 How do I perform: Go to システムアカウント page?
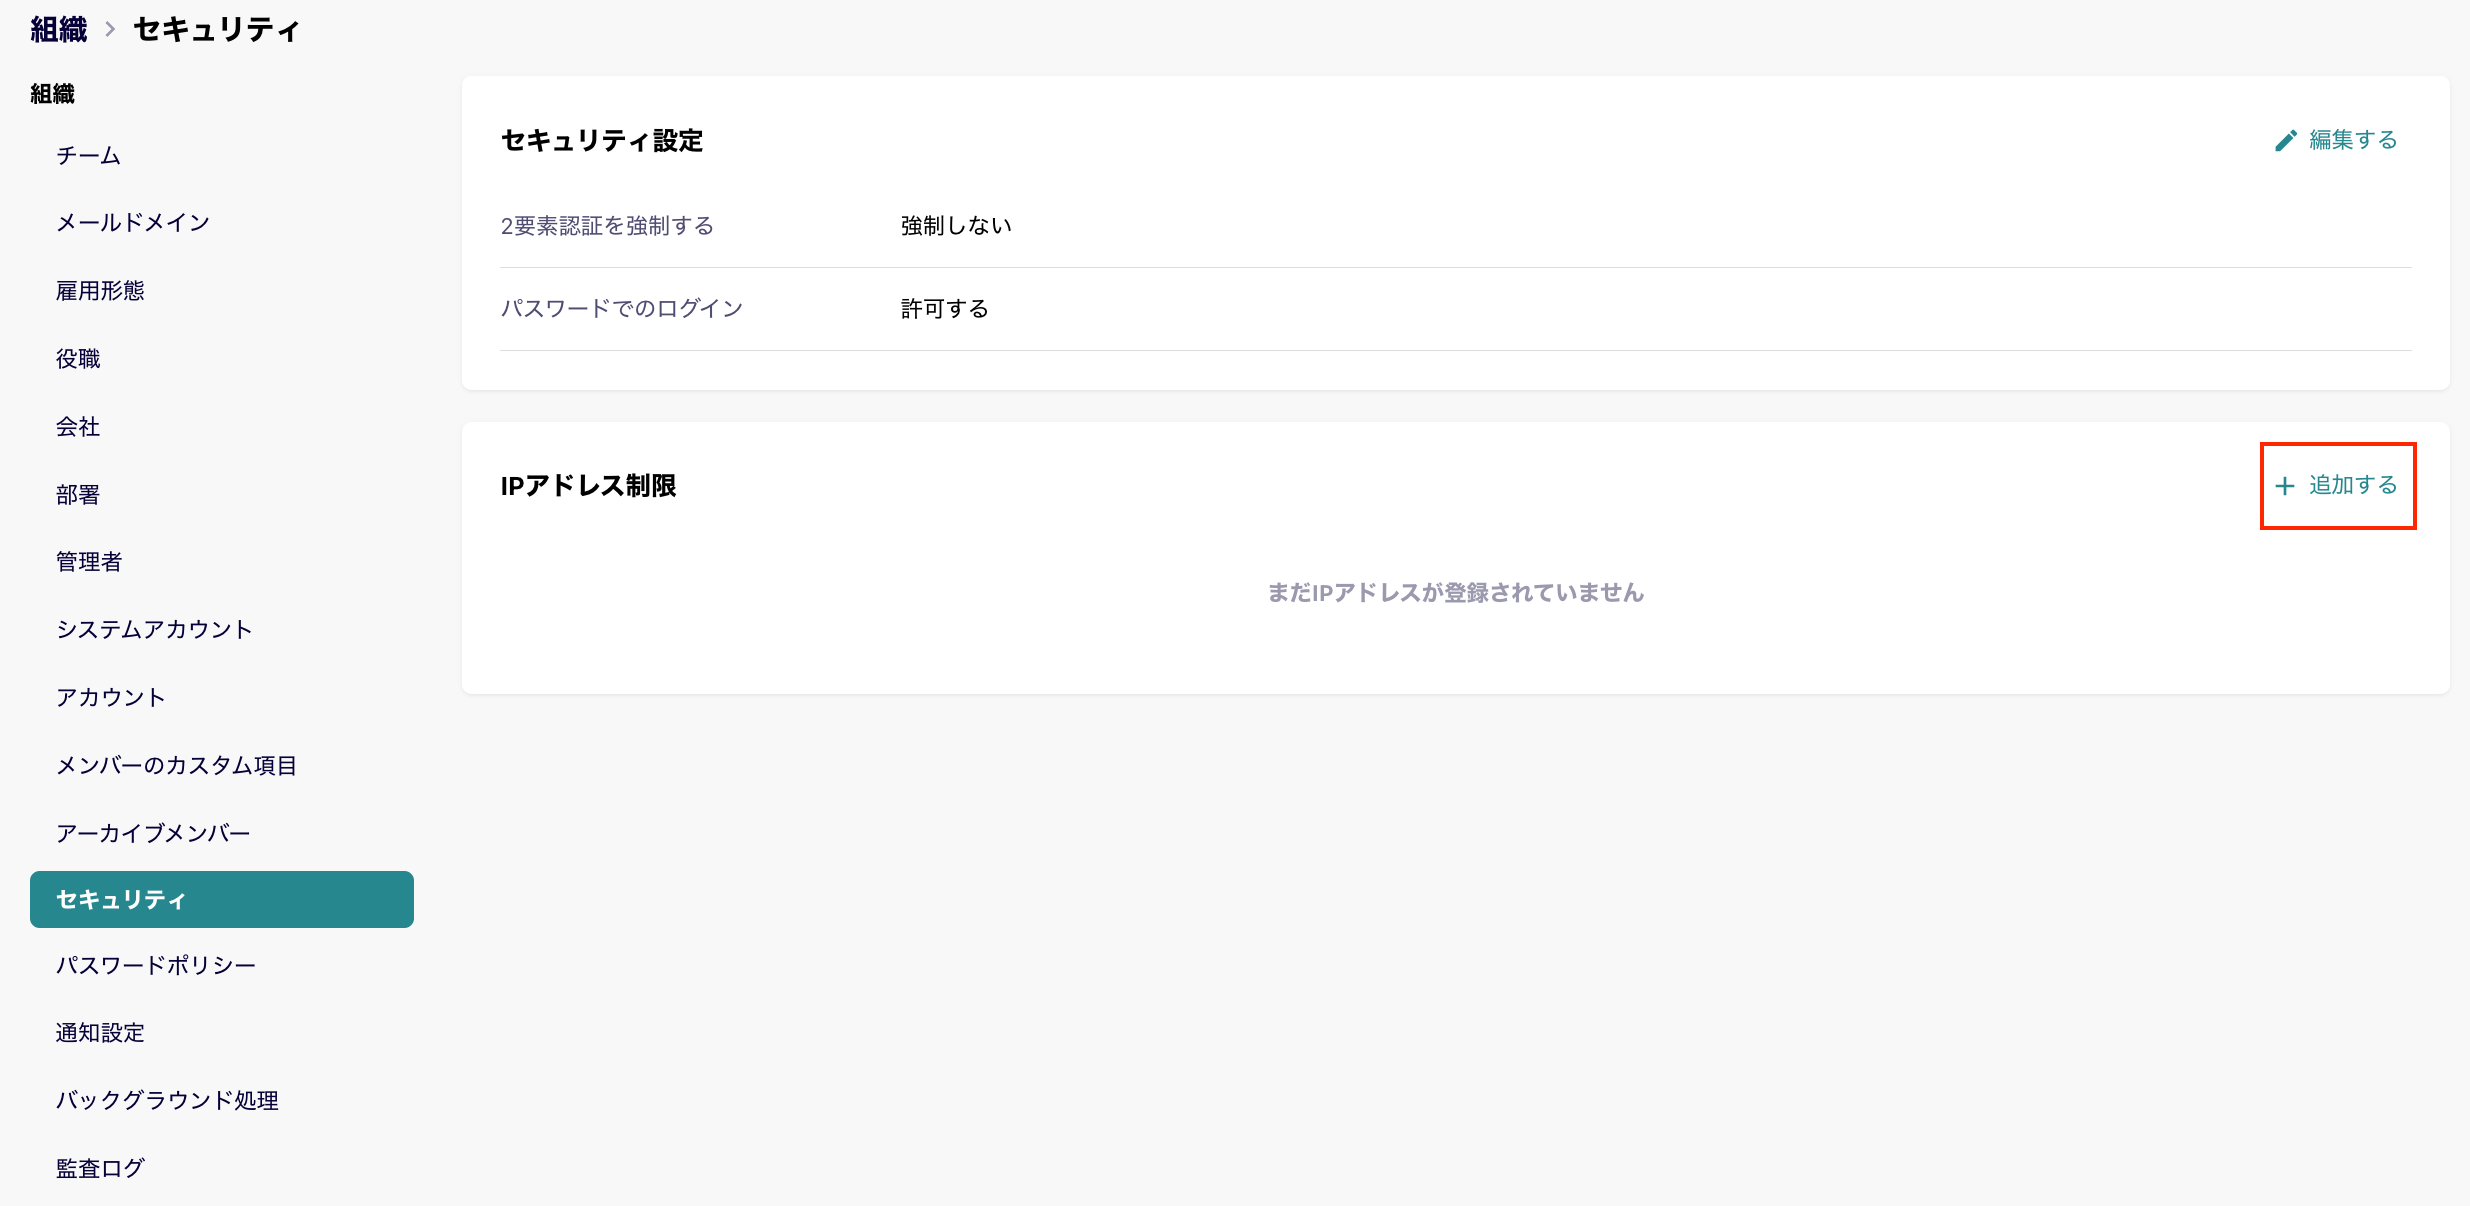(154, 629)
